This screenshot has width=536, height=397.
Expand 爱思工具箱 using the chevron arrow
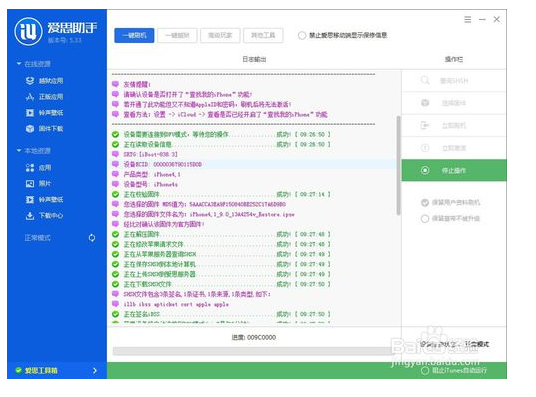95,370
